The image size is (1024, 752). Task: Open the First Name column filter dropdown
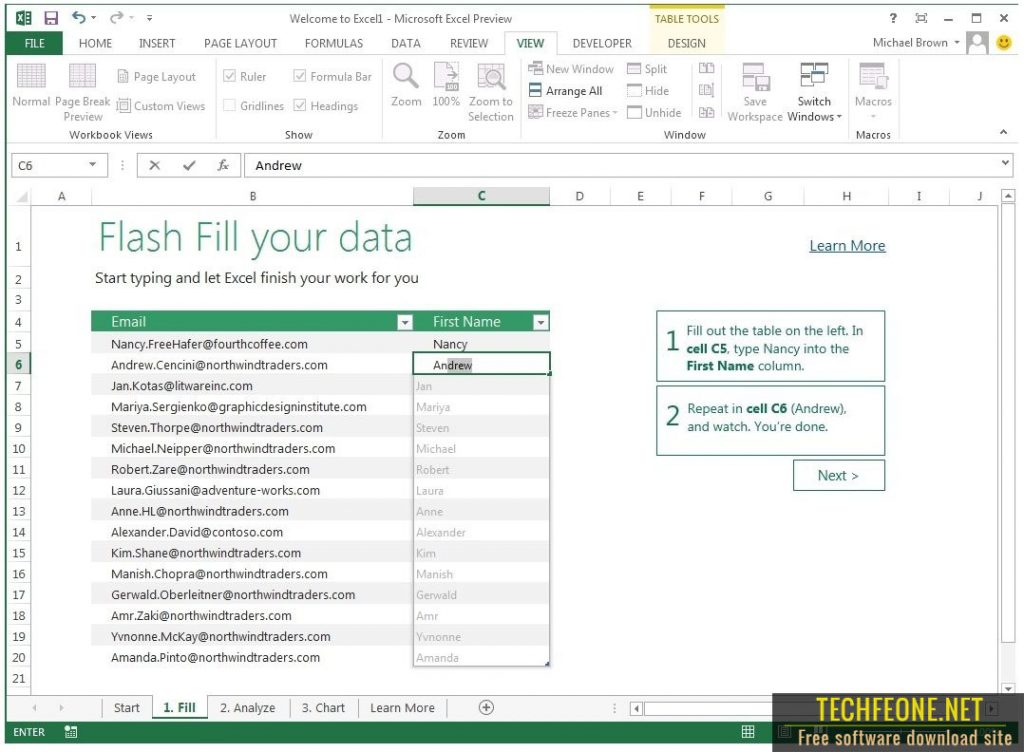pyautogui.click(x=541, y=322)
